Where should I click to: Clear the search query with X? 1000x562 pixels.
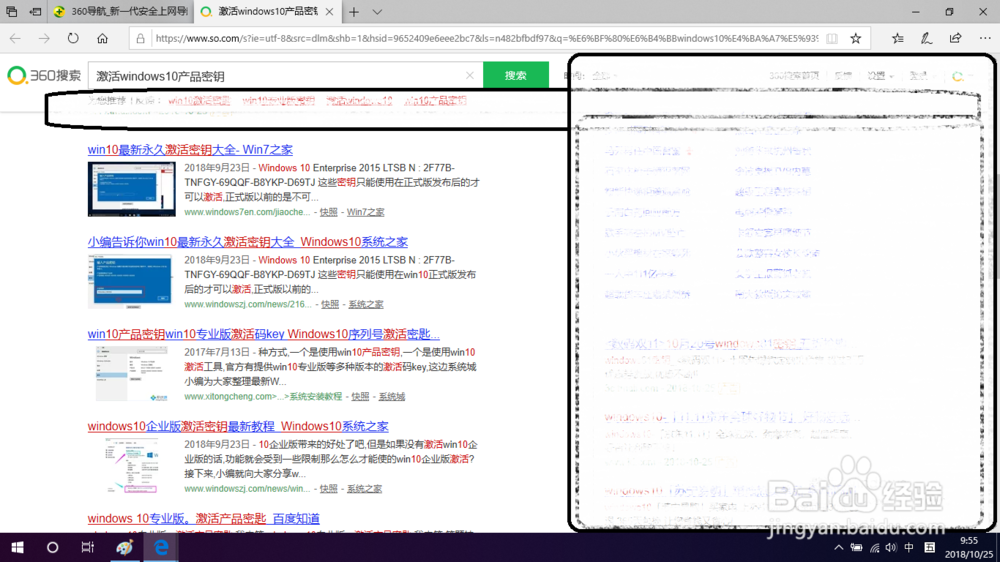click(470, 75)
